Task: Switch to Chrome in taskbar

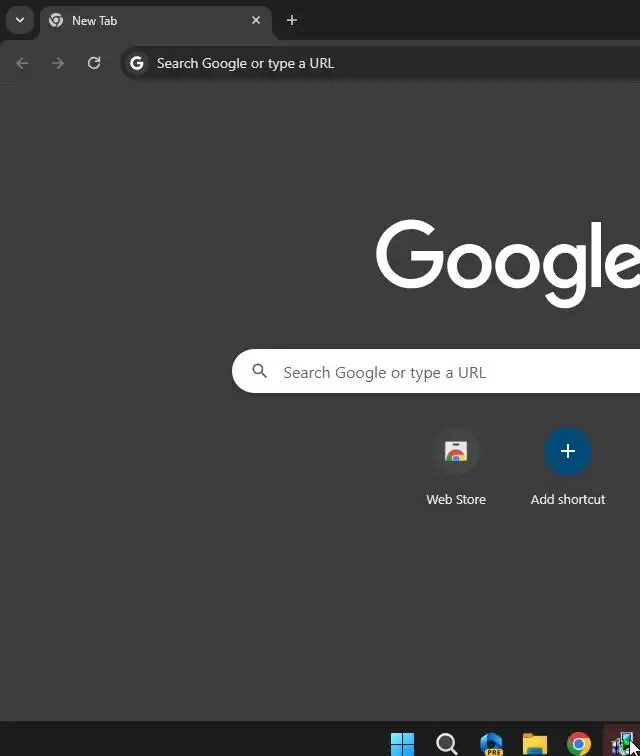Action: coord(579,743)
